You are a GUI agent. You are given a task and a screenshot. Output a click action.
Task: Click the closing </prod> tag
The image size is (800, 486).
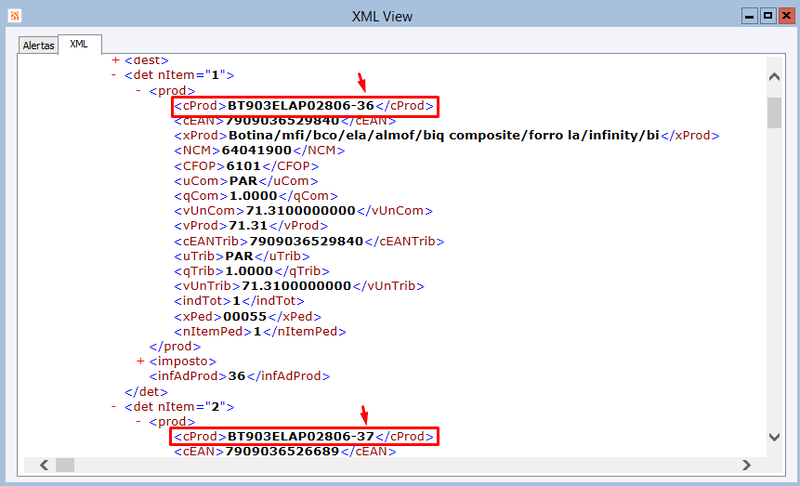(175, 346)
